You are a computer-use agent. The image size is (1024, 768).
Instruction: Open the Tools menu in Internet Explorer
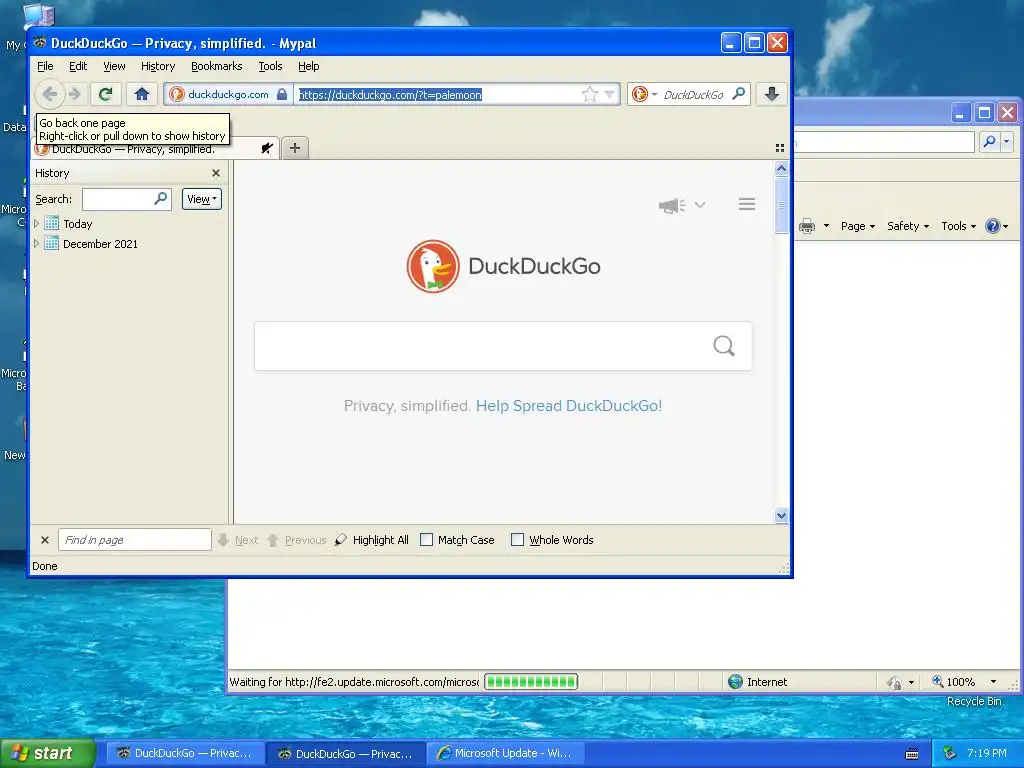(958, 226)
